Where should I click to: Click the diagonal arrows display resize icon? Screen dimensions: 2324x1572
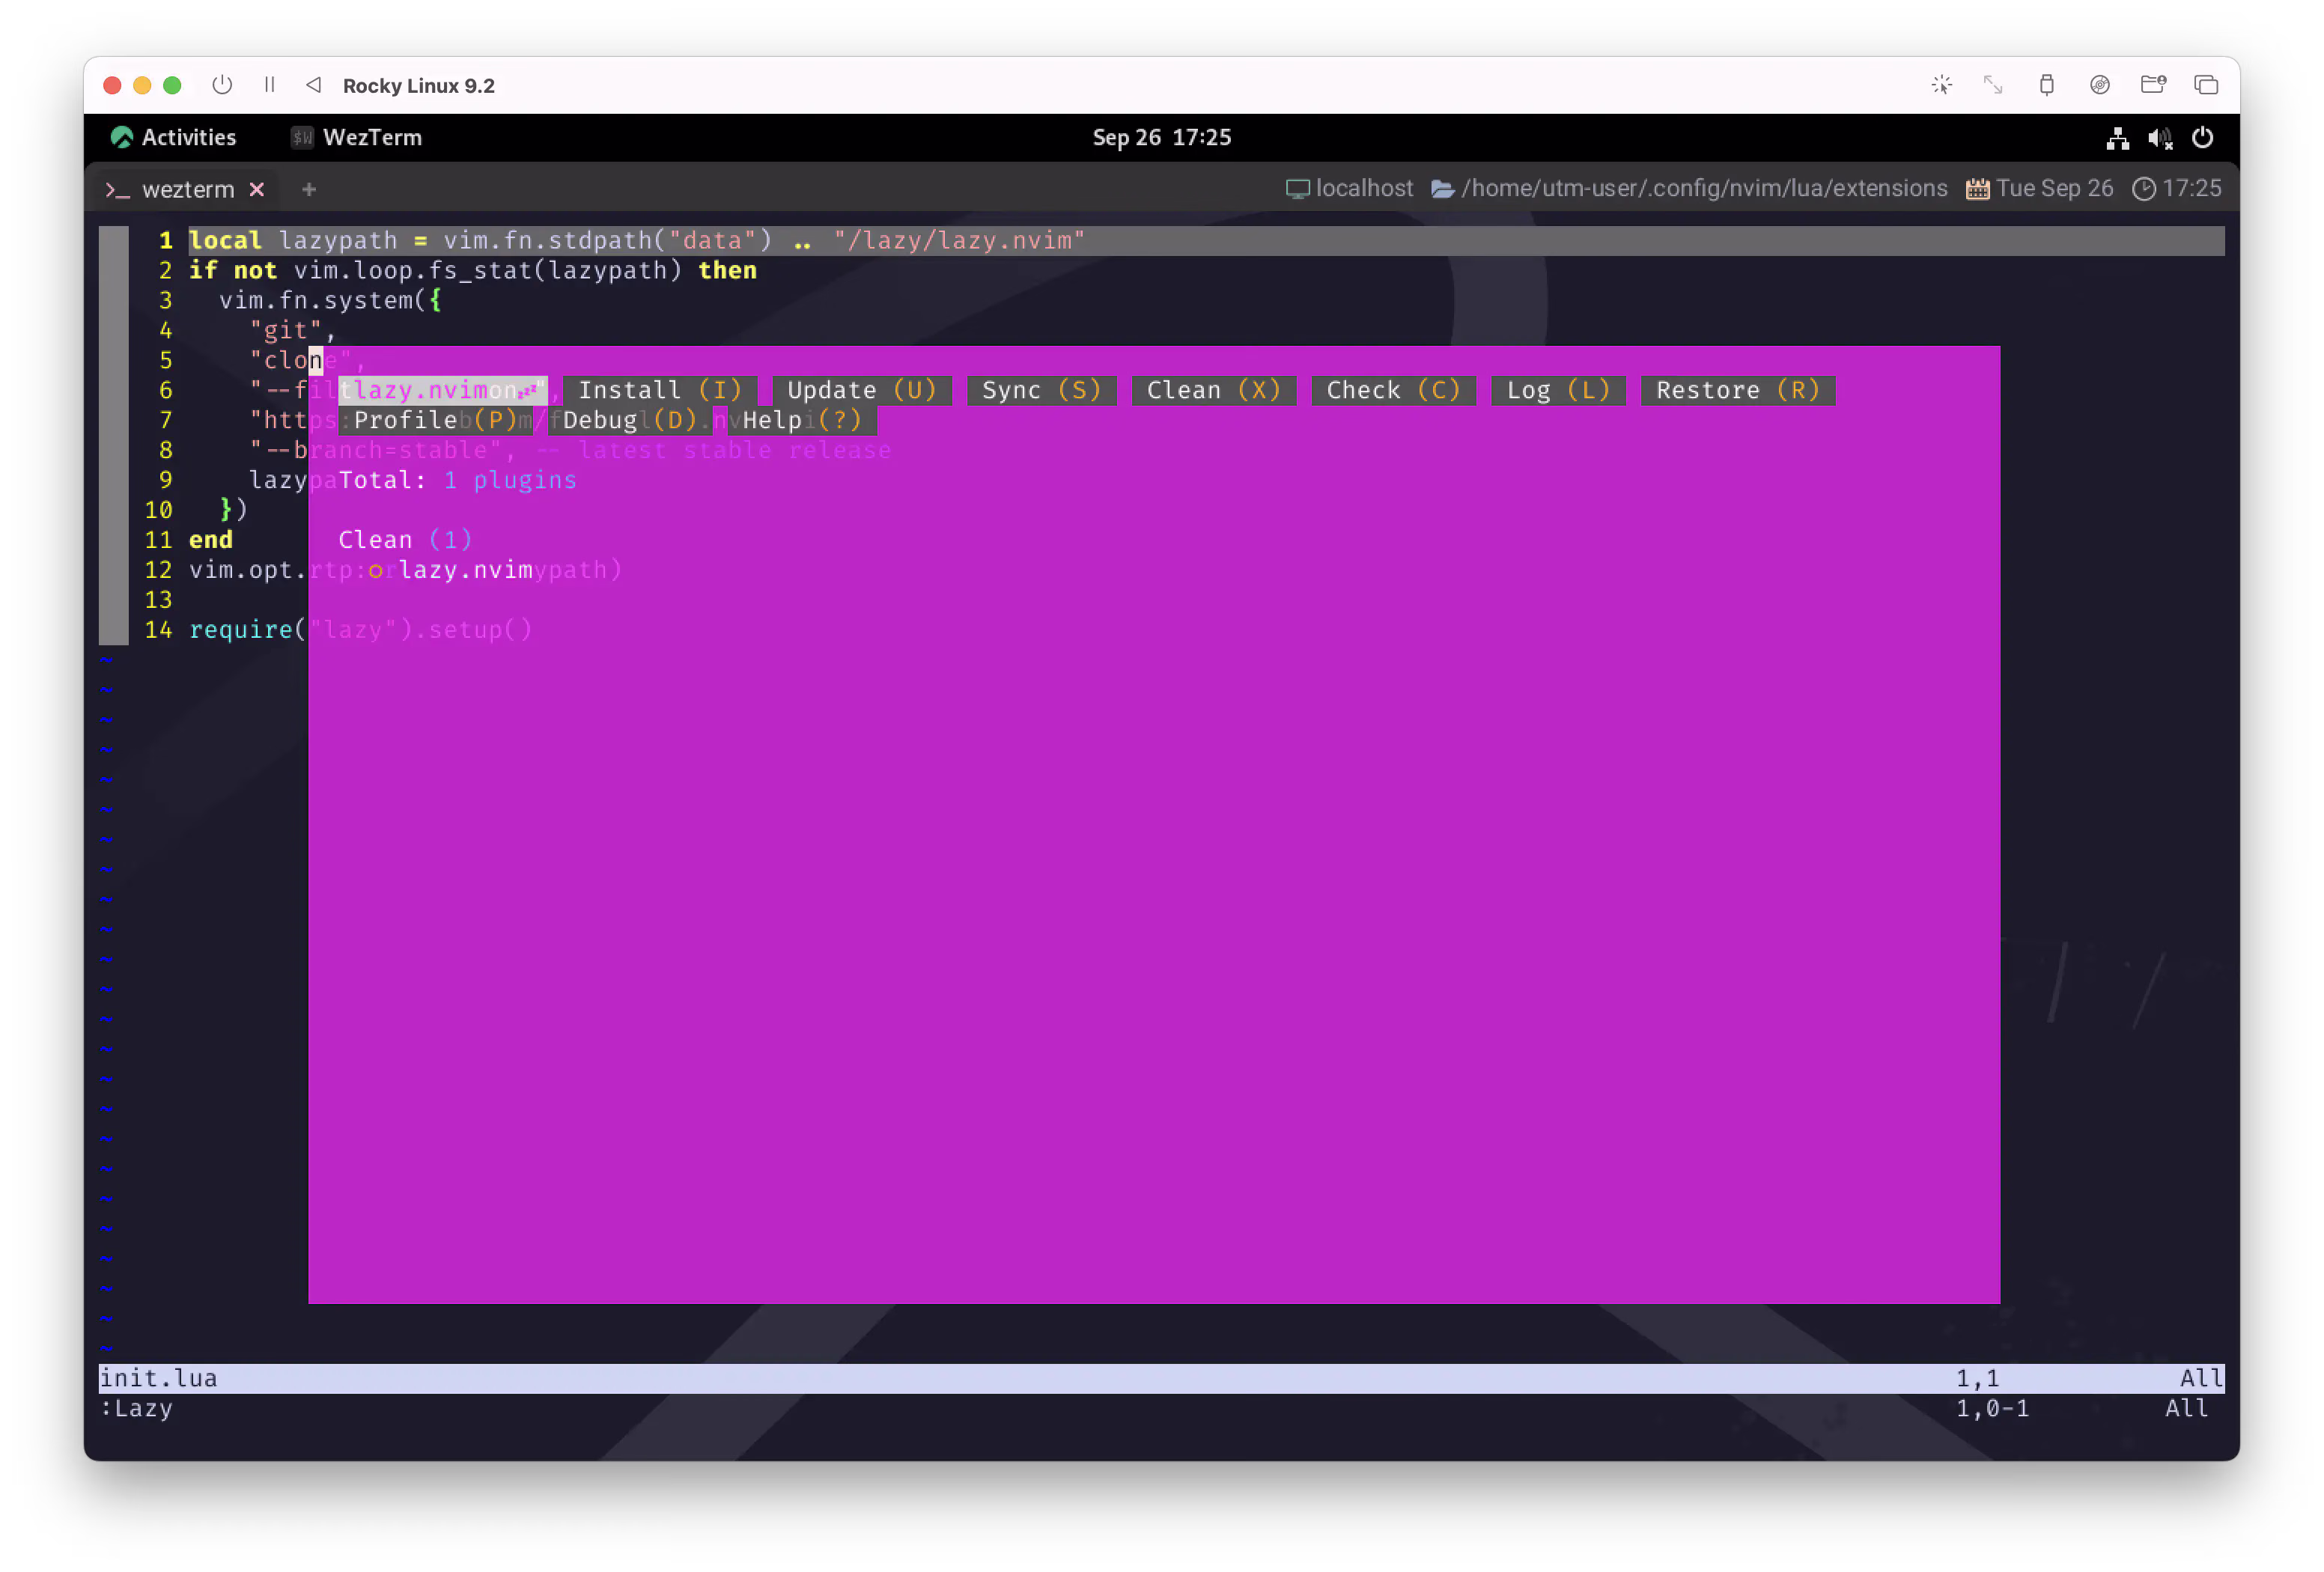pos(1993,85)
